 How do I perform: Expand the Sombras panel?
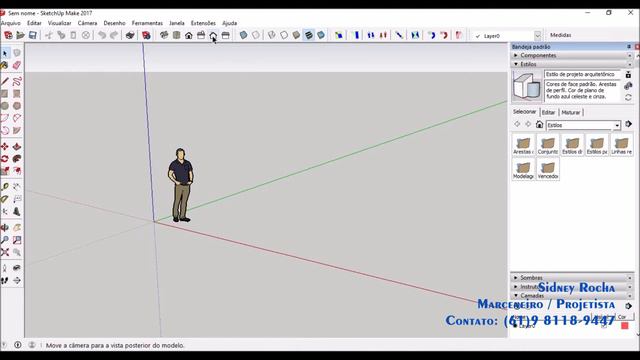pos(571,278)
